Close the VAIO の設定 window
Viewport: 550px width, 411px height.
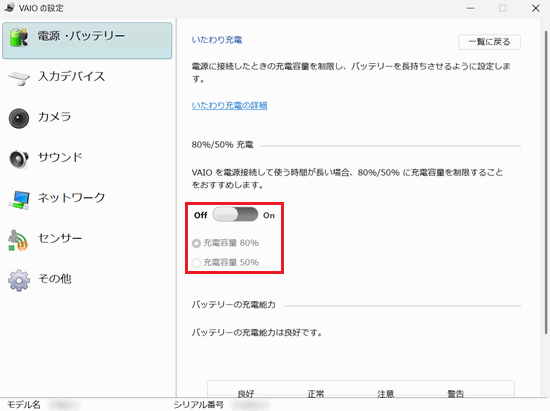[535, 8]
